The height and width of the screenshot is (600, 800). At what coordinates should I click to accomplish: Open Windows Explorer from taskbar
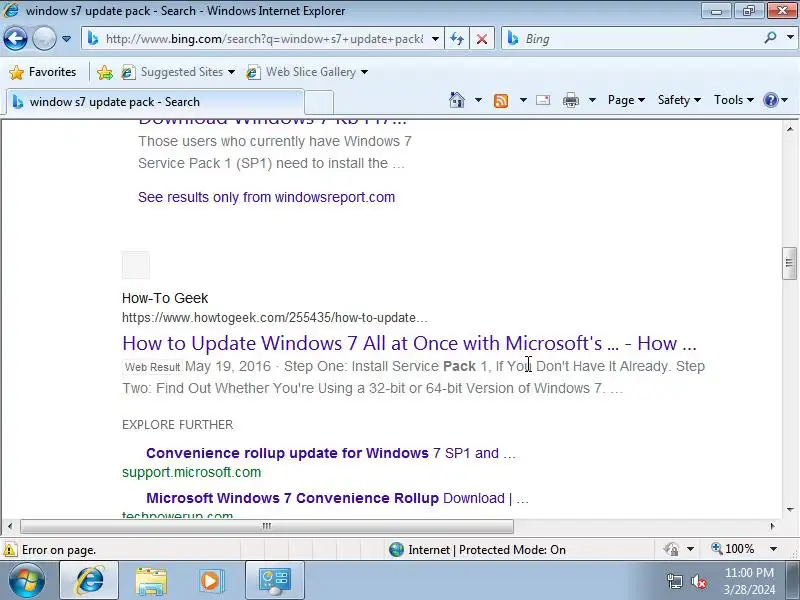click(x=151, y=581)
